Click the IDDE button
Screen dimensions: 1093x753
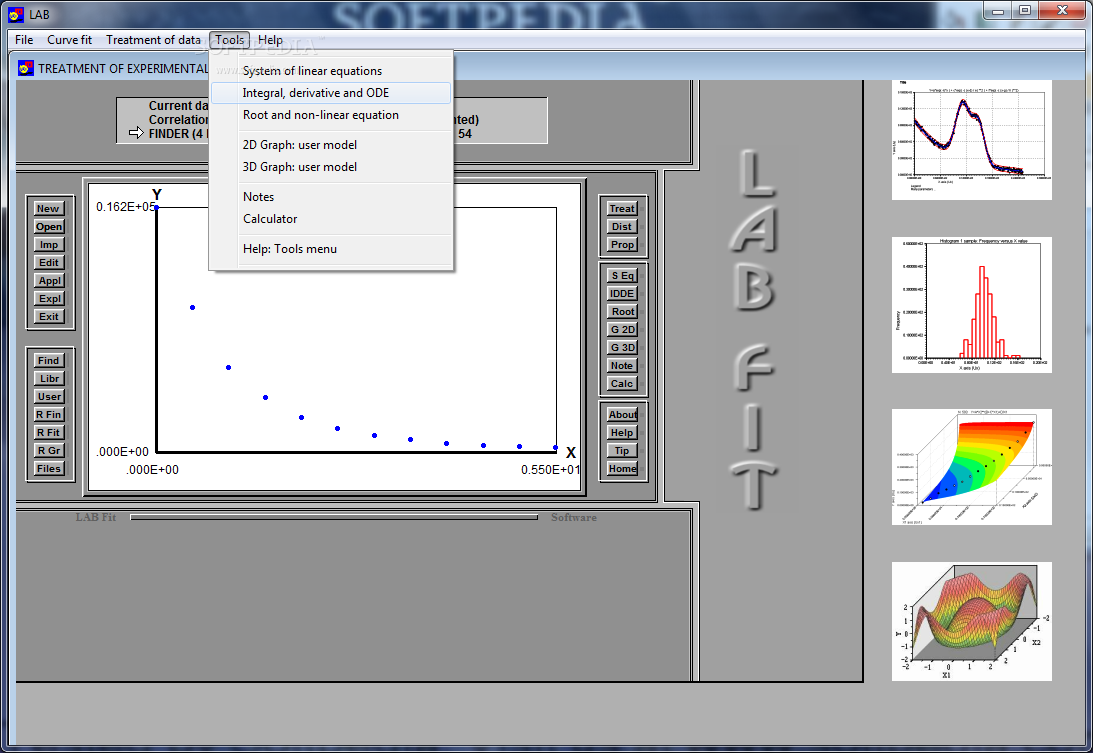(622, 294)
